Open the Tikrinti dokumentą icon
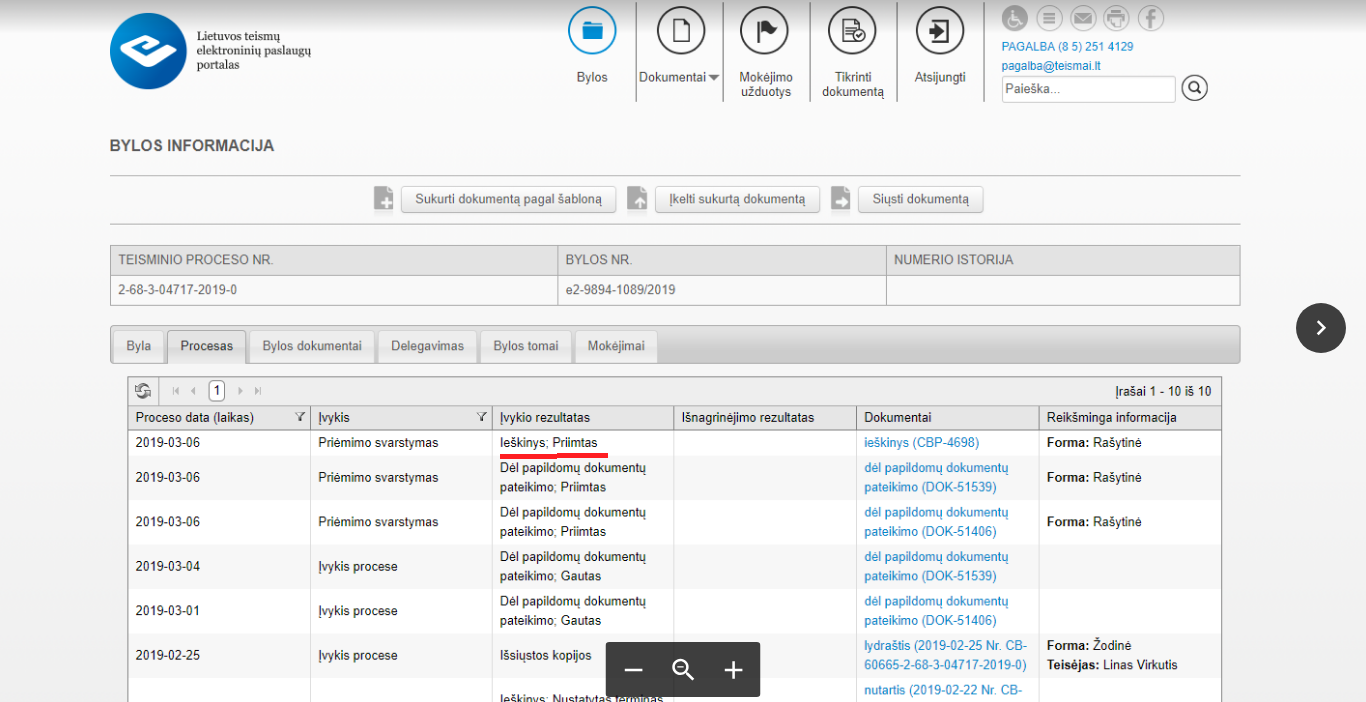 [852, 30]
